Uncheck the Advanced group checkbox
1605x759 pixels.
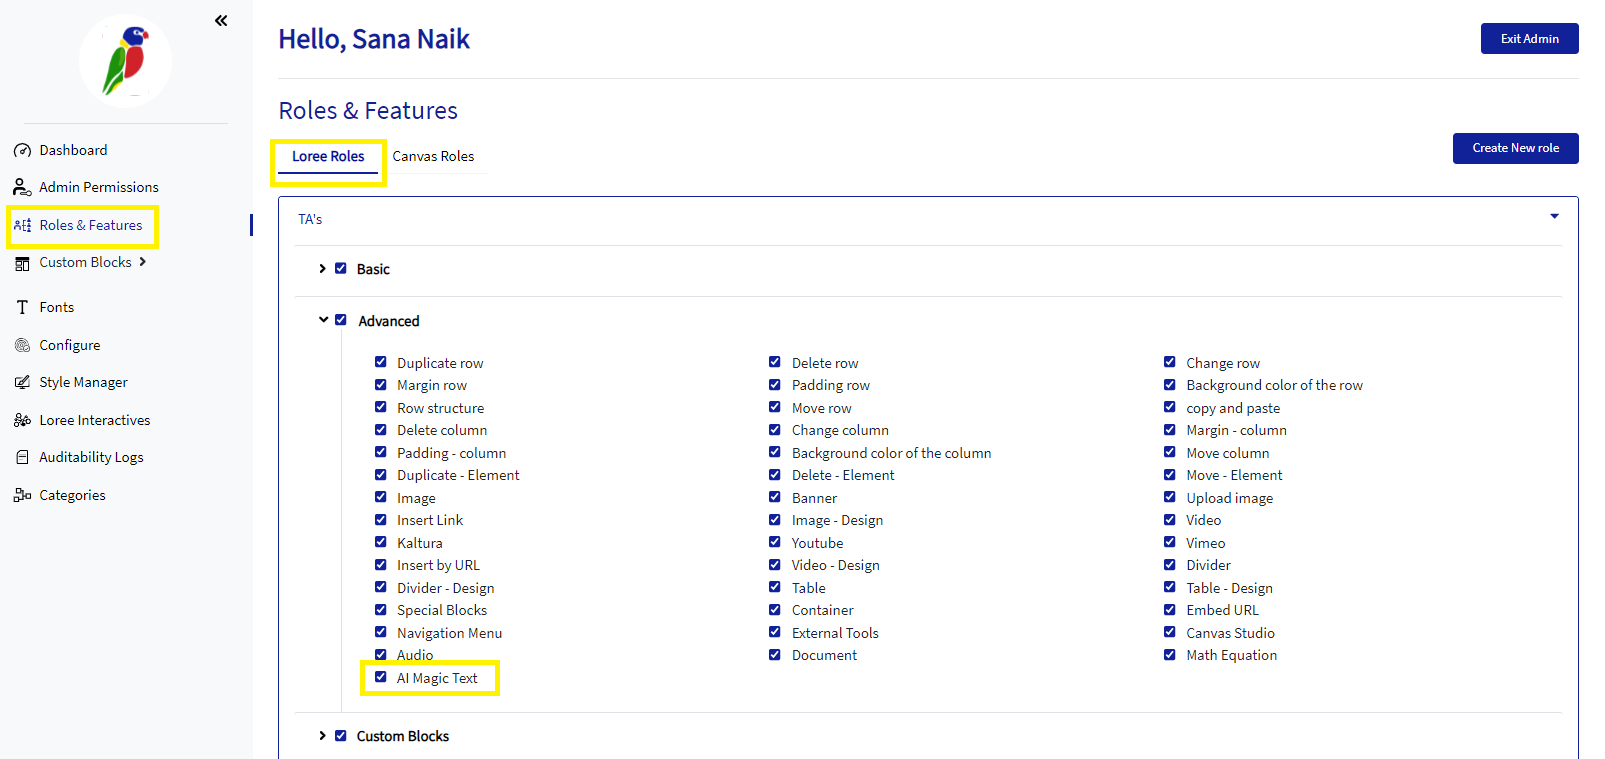tap(341, 320)
